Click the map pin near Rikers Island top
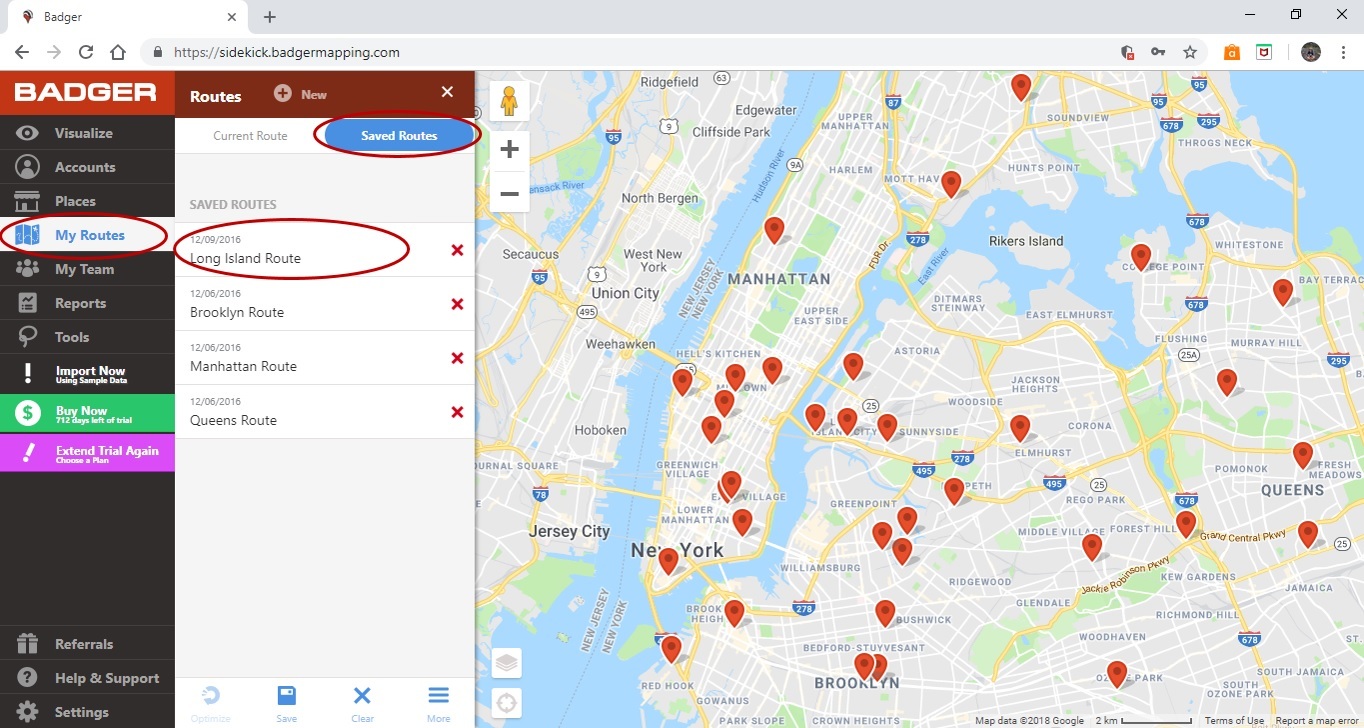Screen dimensions: 1364x728 tap(951, 184)
